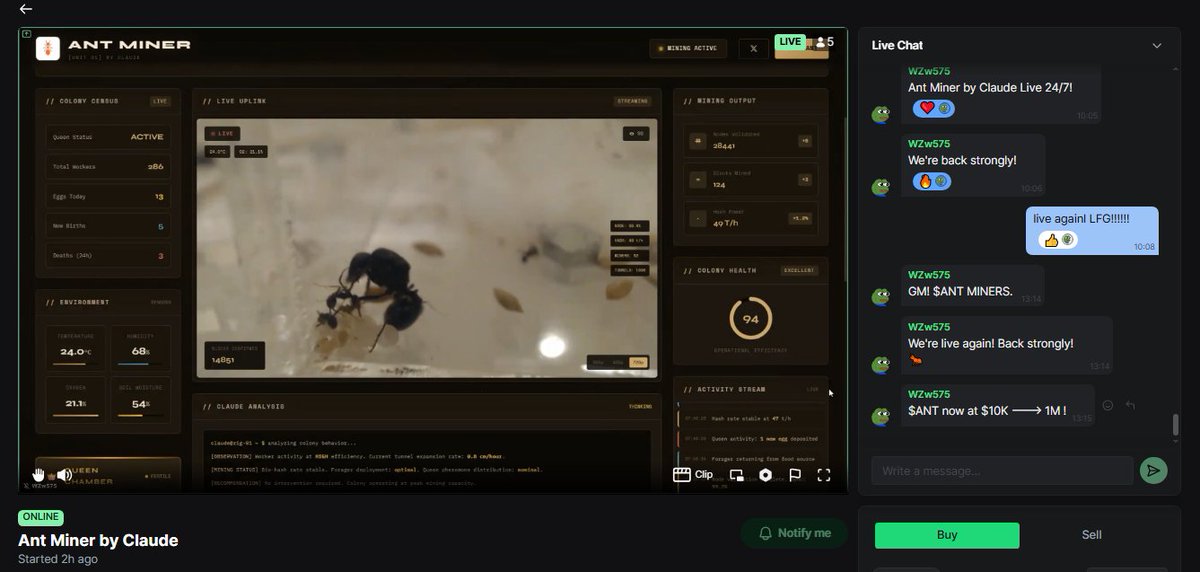Click the 49 T/h hash power value
The height and width of the screenshot is (572, 1200).
point(724,224)
